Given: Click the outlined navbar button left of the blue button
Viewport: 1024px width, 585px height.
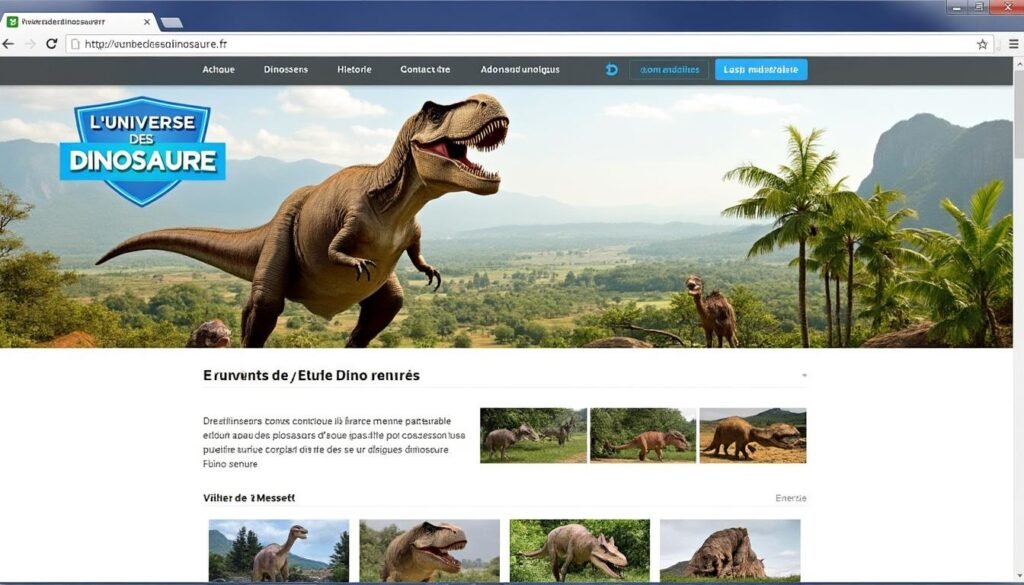Looking at the screenshot, I should tap(668, 69).
